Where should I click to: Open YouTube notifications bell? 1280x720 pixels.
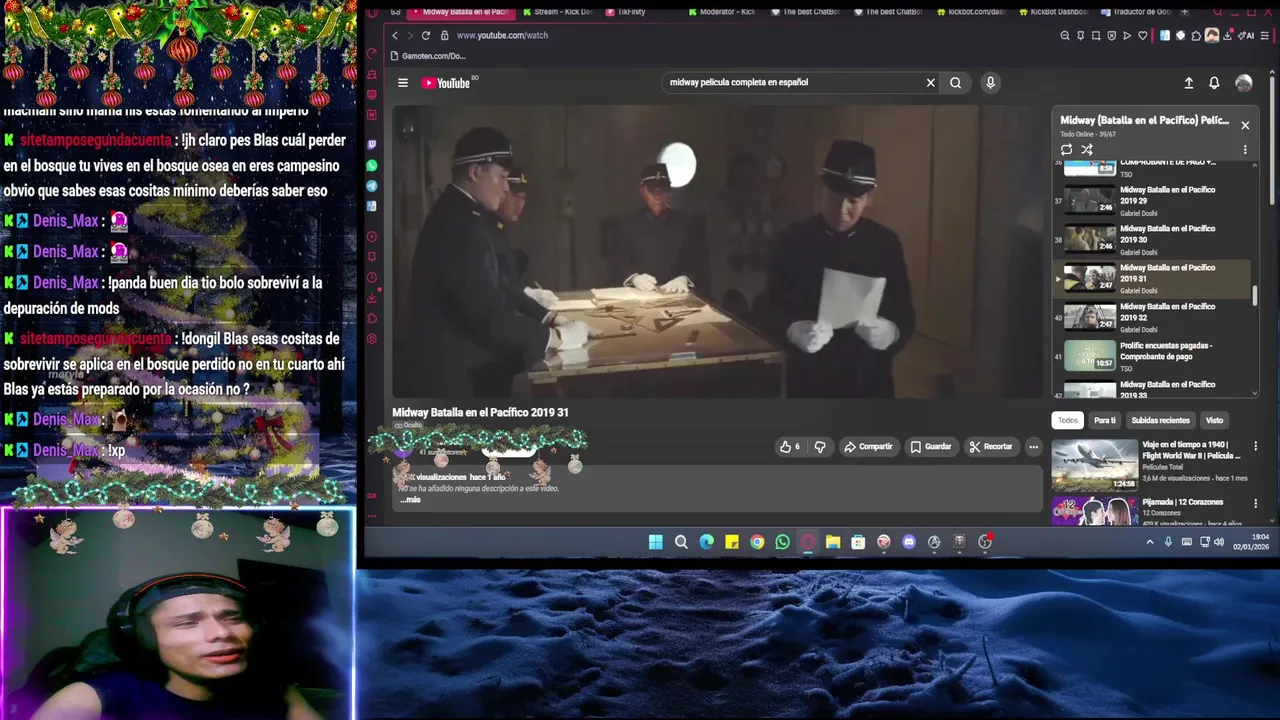pyautogui.click(x=1214, y=83)
